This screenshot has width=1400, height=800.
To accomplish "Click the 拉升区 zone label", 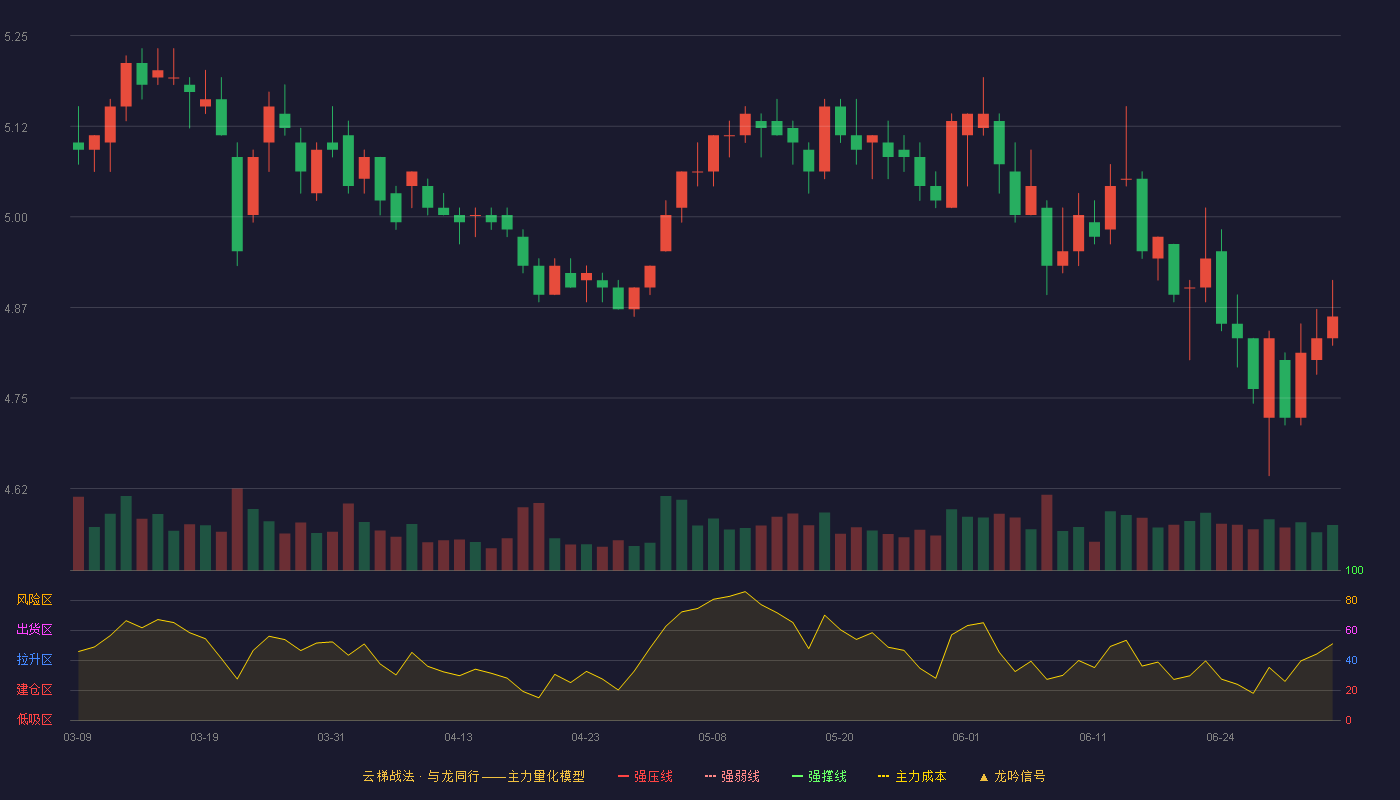I will (34, 660).
